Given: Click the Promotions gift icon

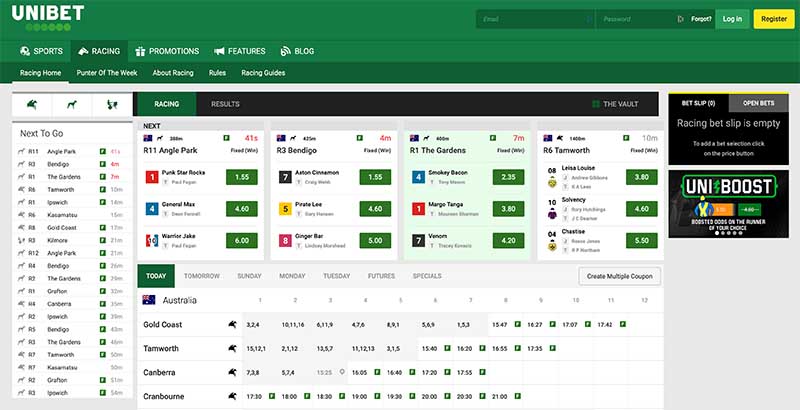Looking at the screenshot, I should [x=140, y=51].
